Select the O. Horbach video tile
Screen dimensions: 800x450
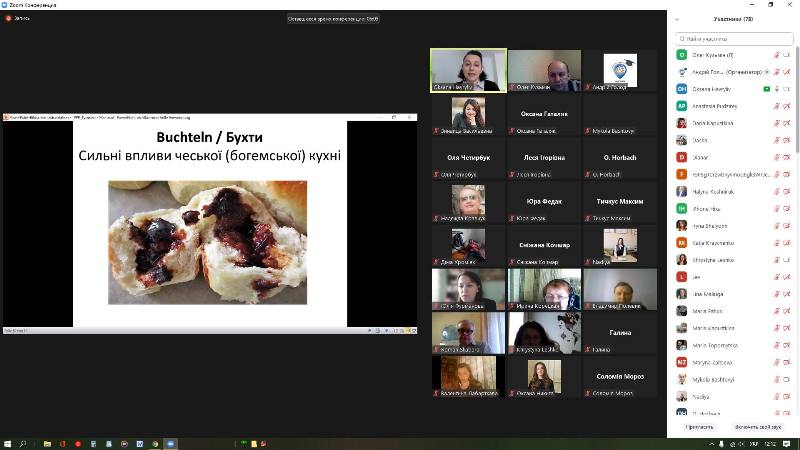coord(620,158)
